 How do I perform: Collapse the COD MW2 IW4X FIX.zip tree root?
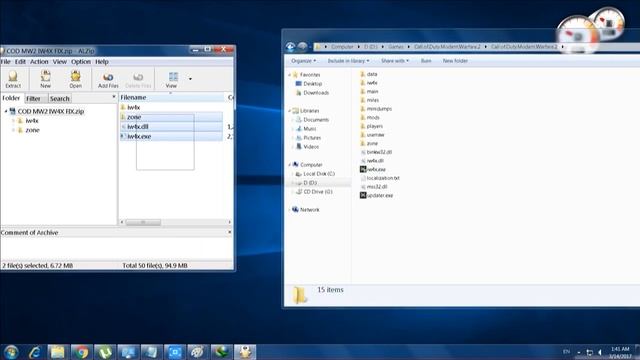pos(6,111)
